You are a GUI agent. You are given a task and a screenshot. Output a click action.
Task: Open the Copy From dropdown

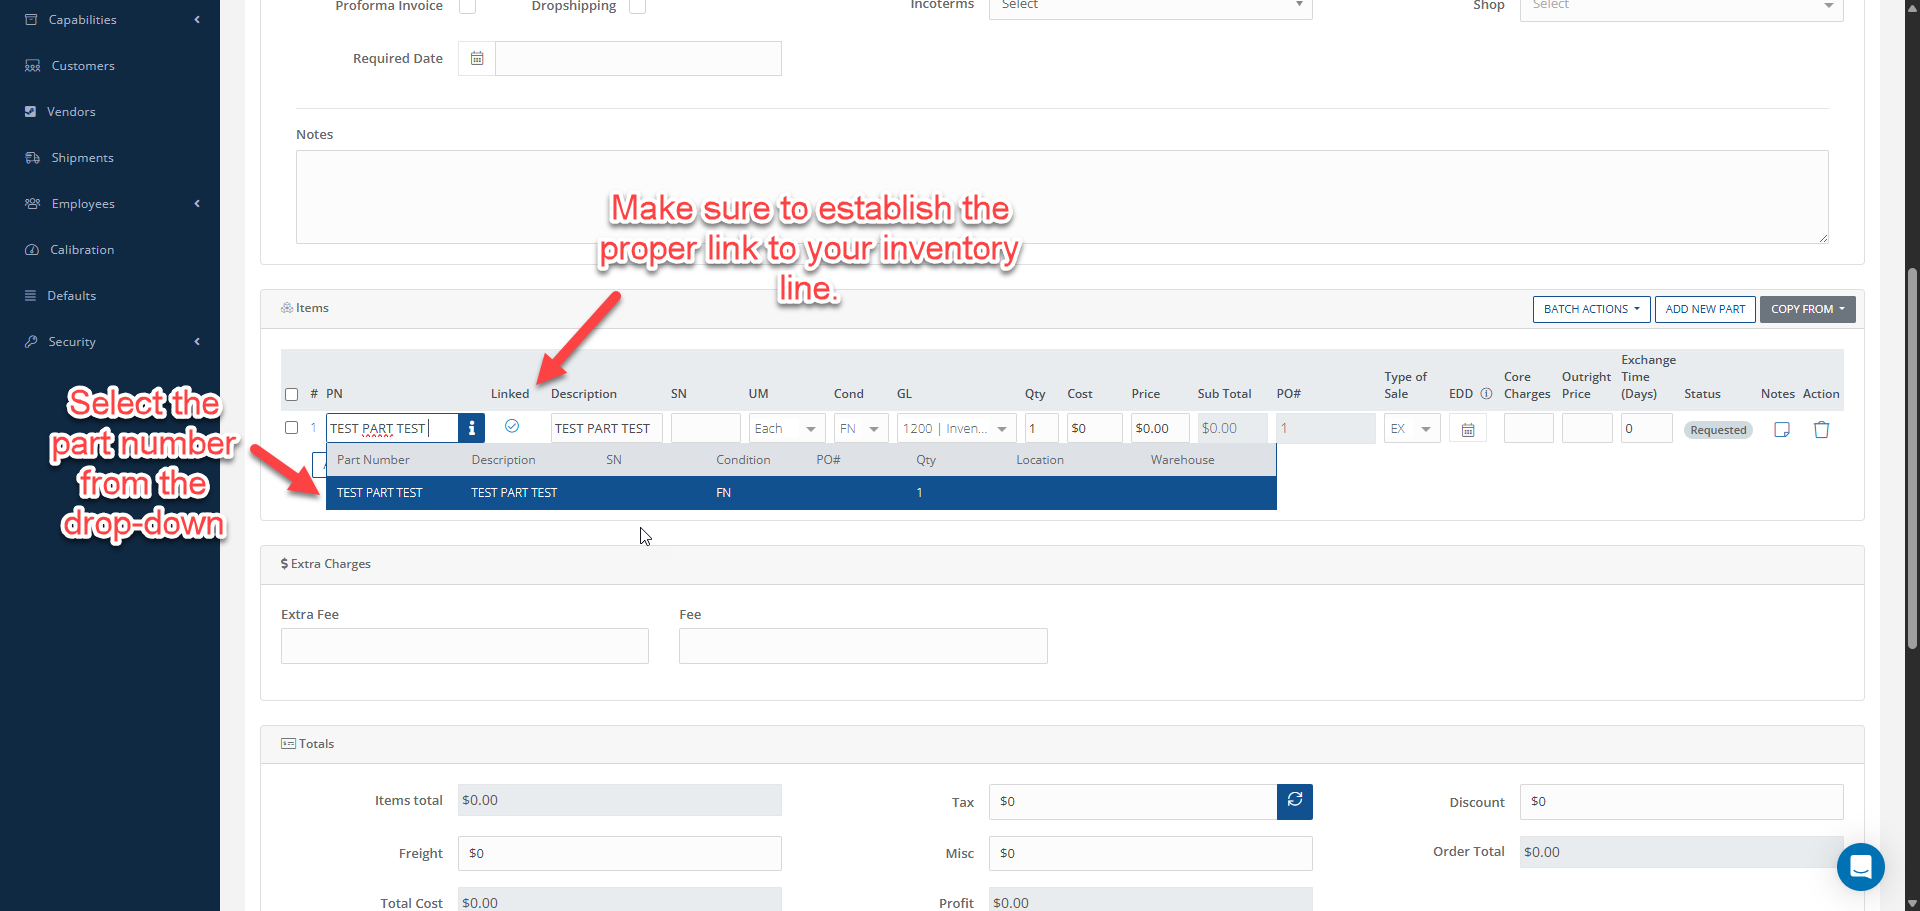coord(1807,309)
